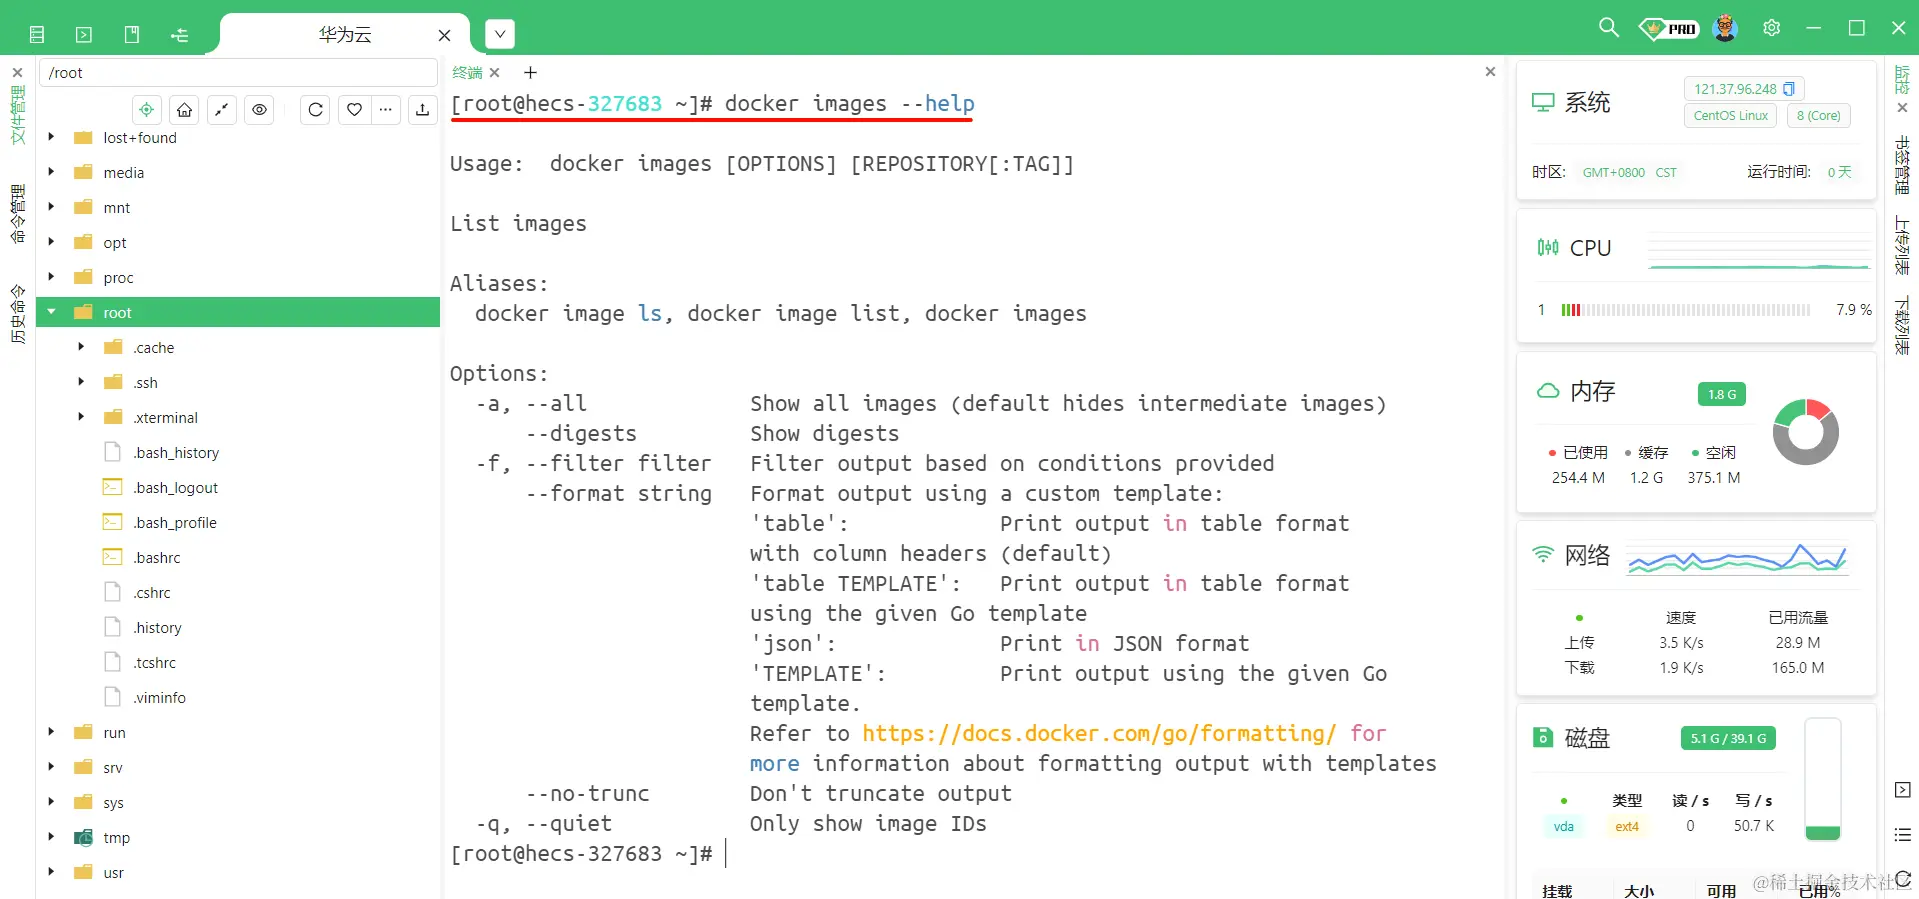Select the 终端 terminal tab
This screenshot has width=1919, height=899.
point(467,73)
